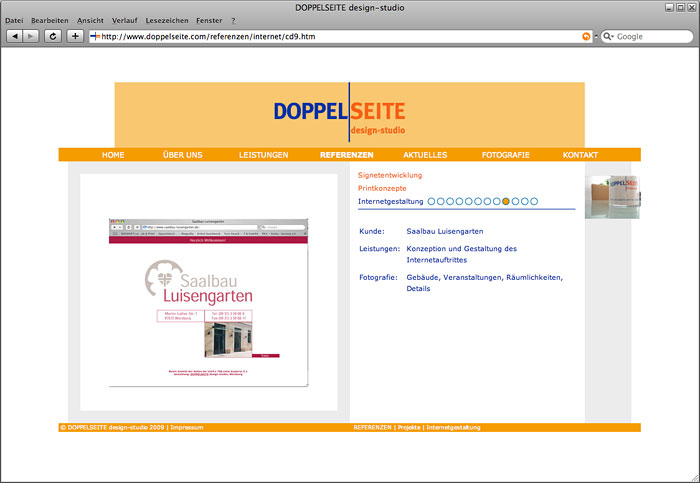The width and height of the screenshot is (700, 483).
Task: Click Projekte in the footer breadcrumb
Action: pyautogui.click(x=409, y=428)
